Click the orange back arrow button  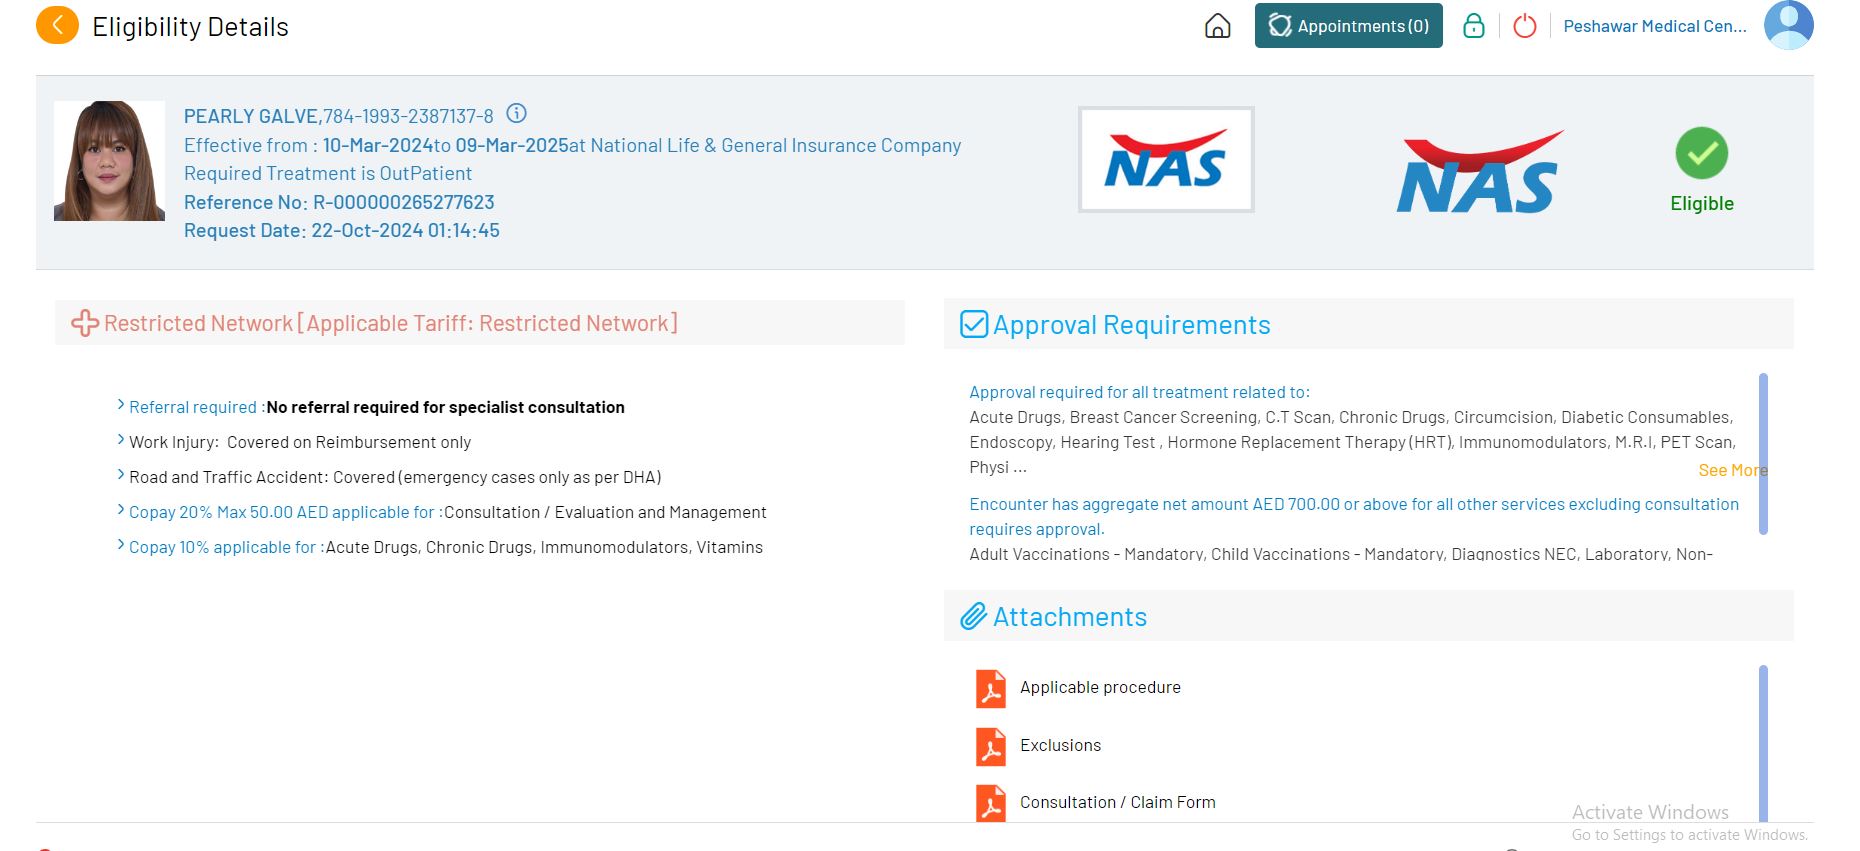tap(57, 26)
